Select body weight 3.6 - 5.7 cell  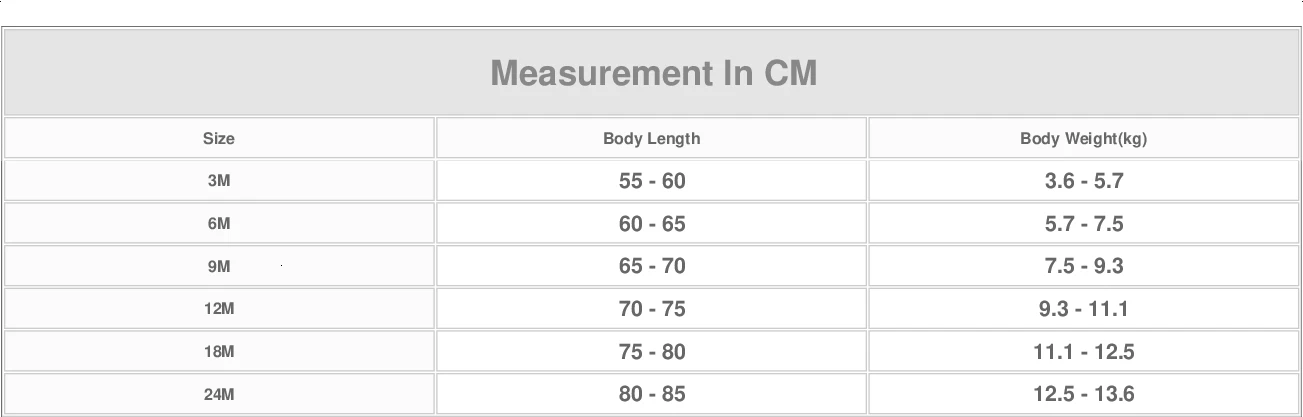tap(1084, 181)
